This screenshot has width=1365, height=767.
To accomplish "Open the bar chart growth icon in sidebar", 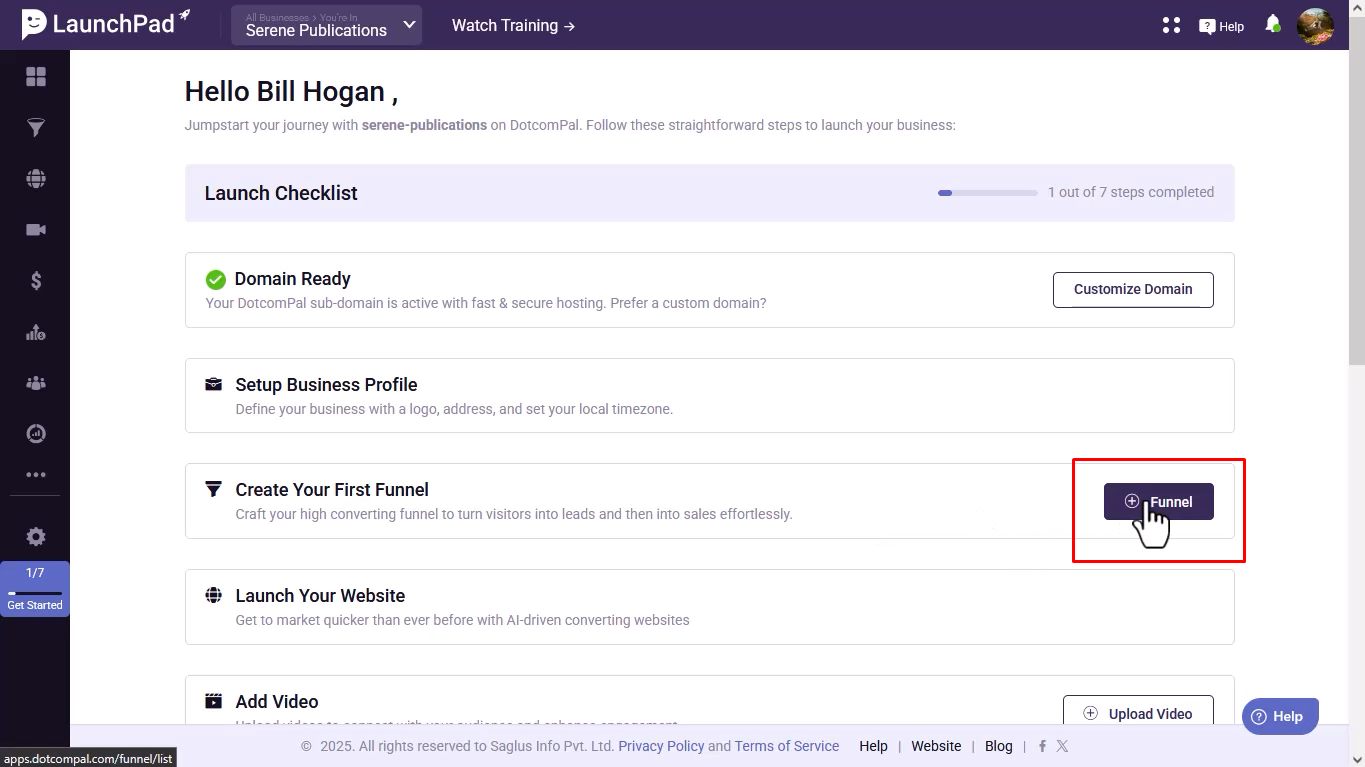I will (x=36, y=333).
